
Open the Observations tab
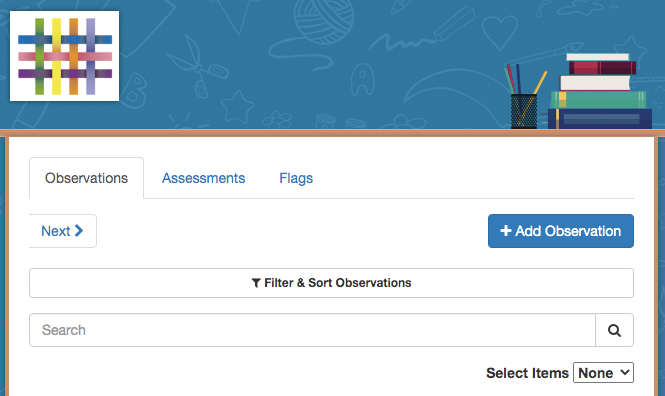pyautogui.click(x=87, y=178)
